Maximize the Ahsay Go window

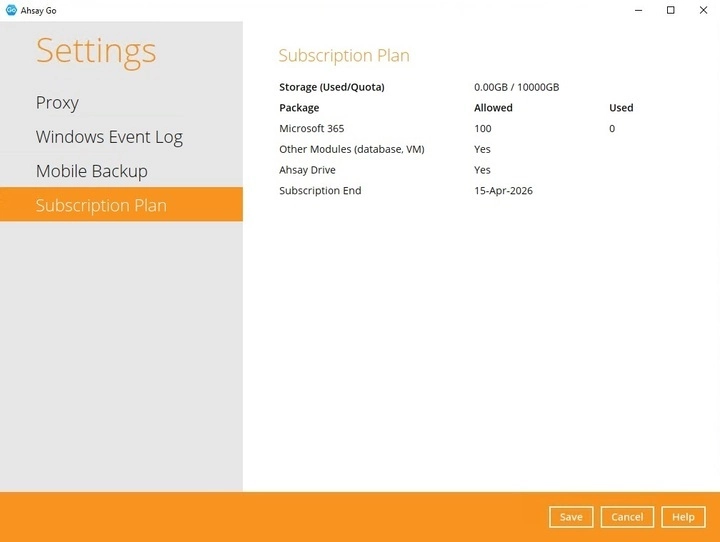670,10
